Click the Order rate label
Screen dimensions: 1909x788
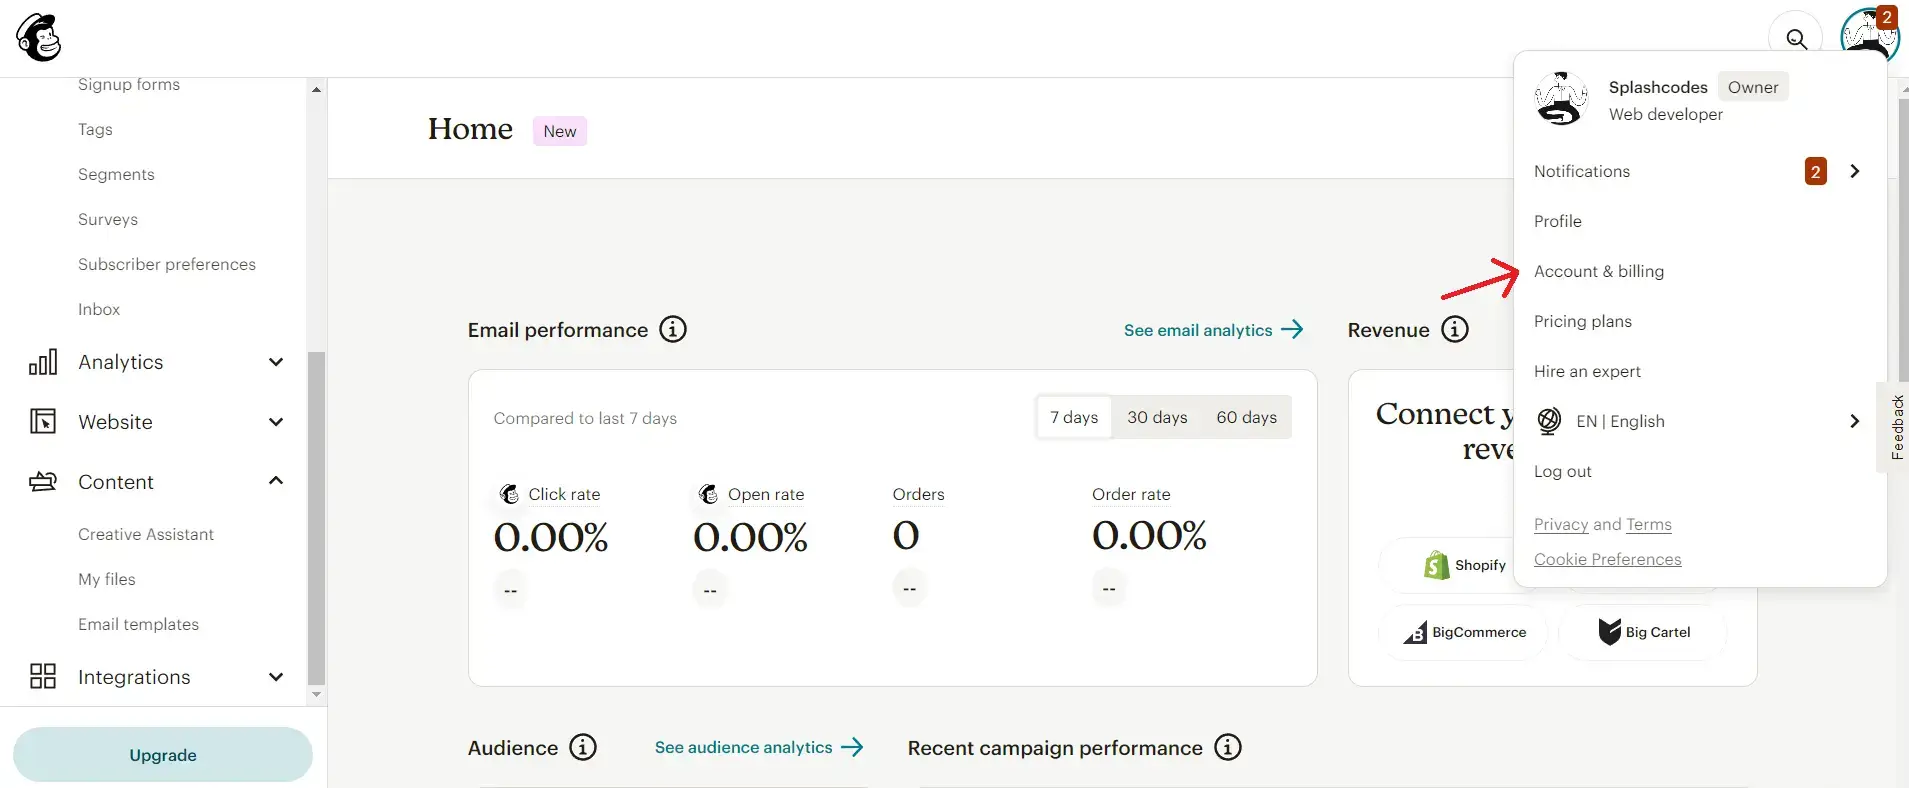[x=1131, y=494]
